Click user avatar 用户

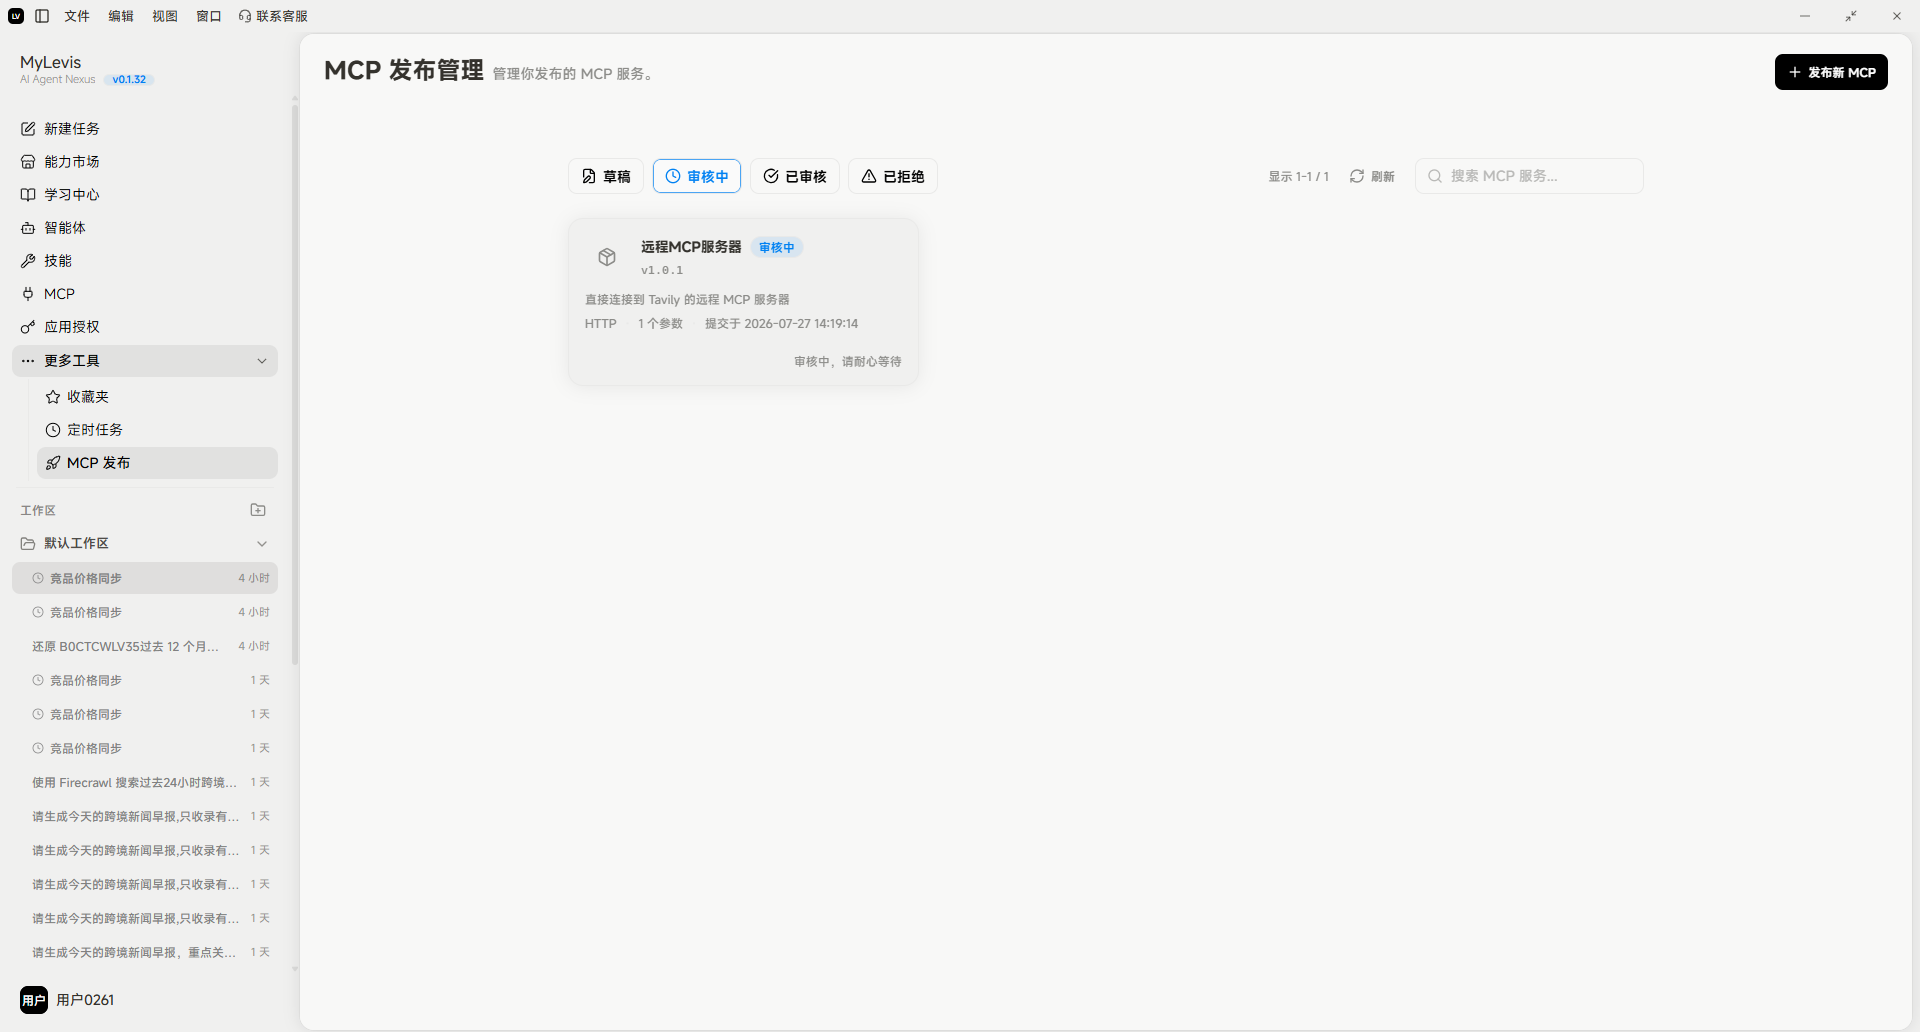tap(34, 1000)
